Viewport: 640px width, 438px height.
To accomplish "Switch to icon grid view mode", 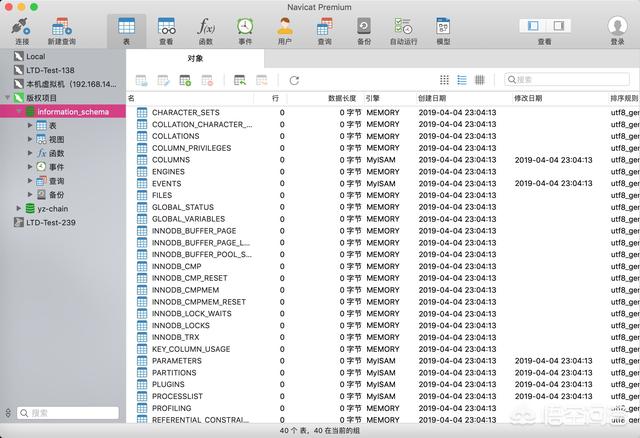I will 444,80.
